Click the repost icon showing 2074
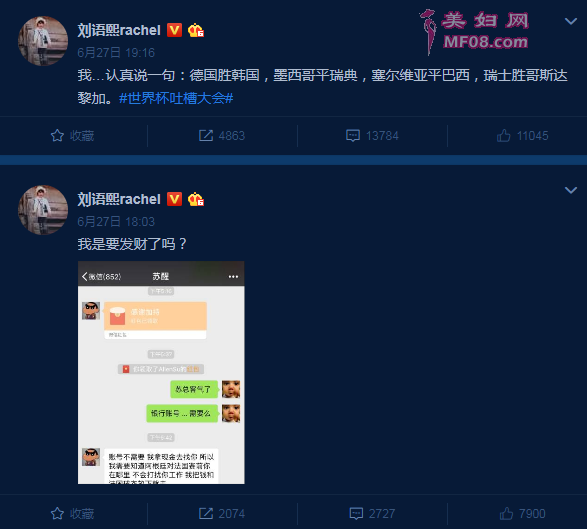Image resolution: width=587 pixels, height=529 pixels. (x=206, y=513)
